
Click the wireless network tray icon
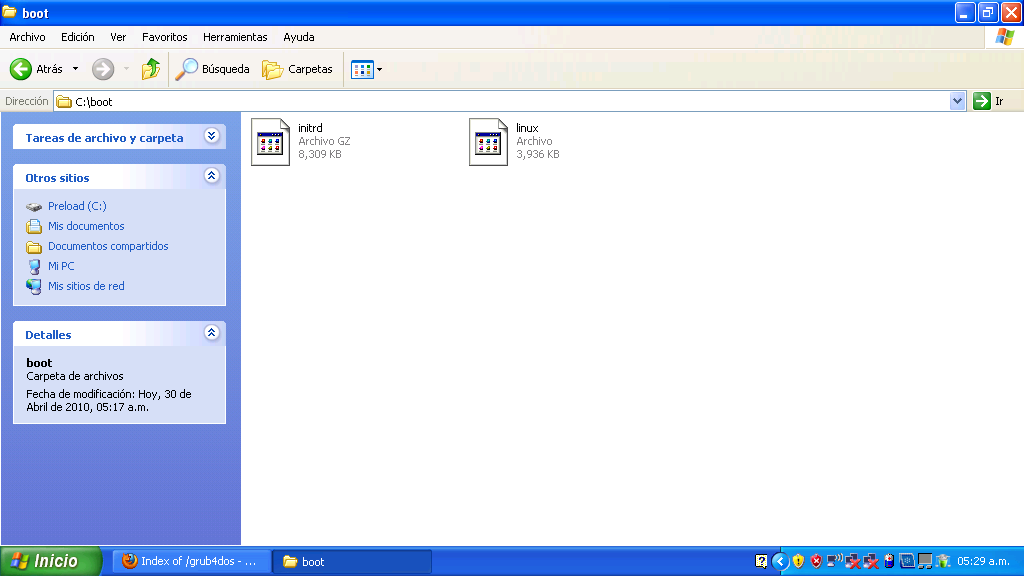(835, 560)
